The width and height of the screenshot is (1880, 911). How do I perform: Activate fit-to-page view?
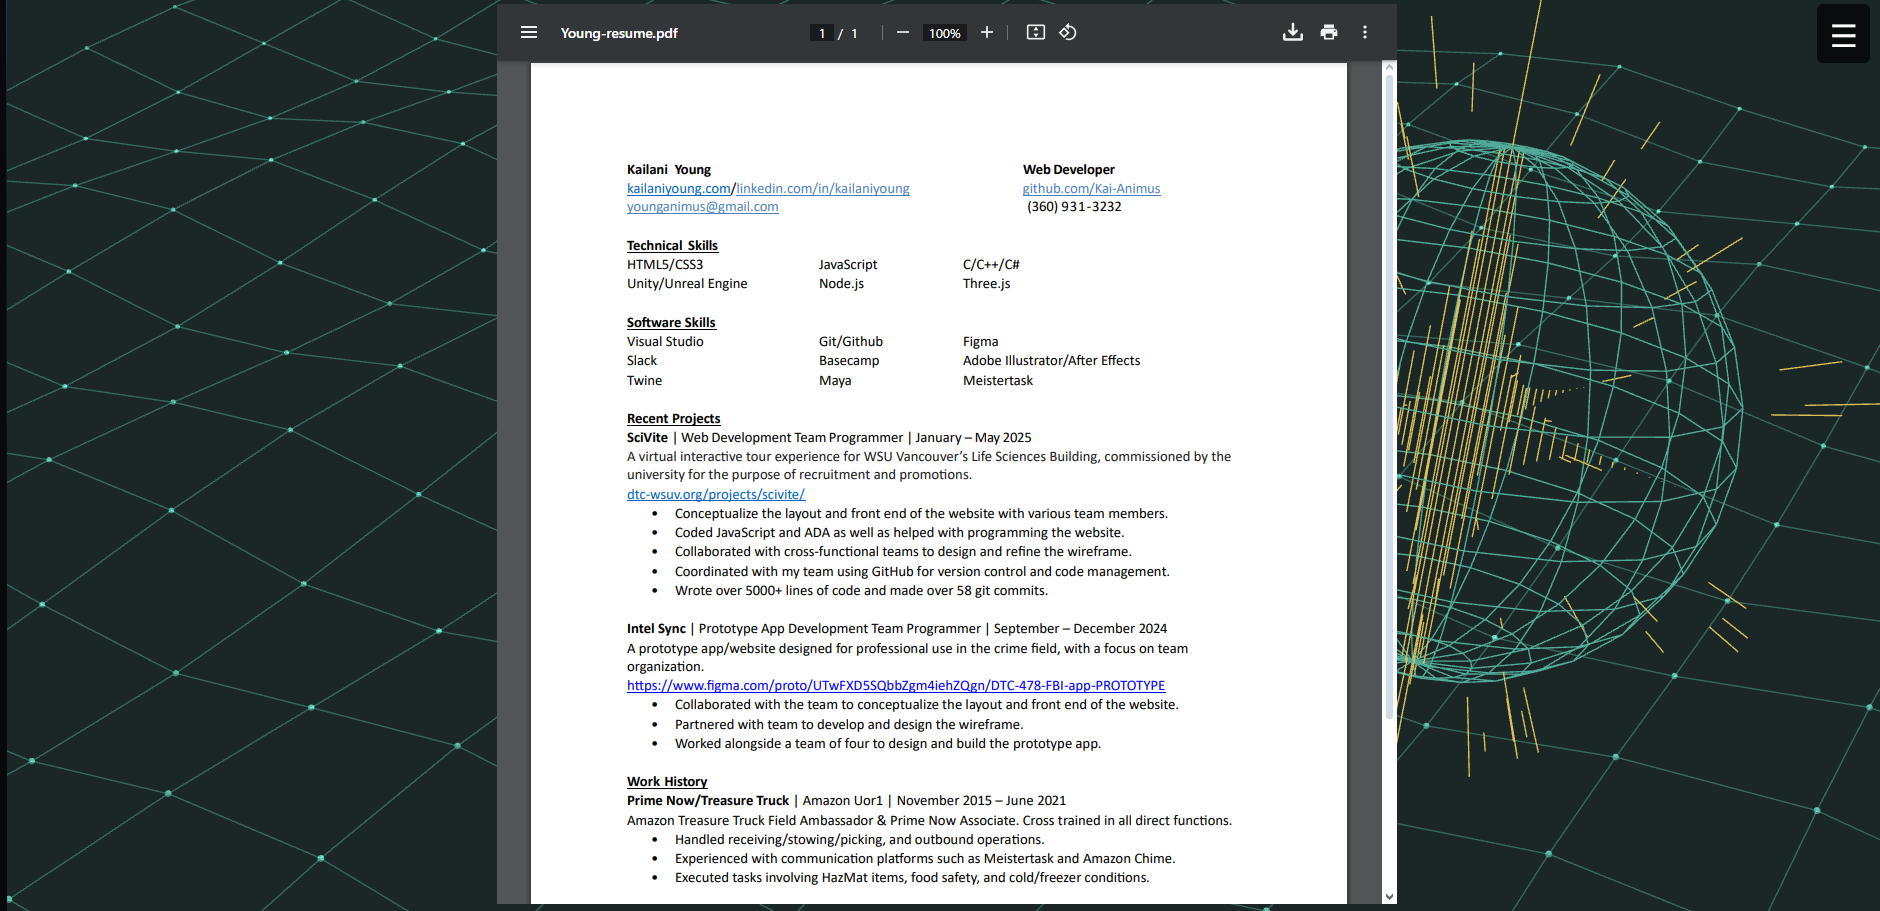coord(1035,32)
